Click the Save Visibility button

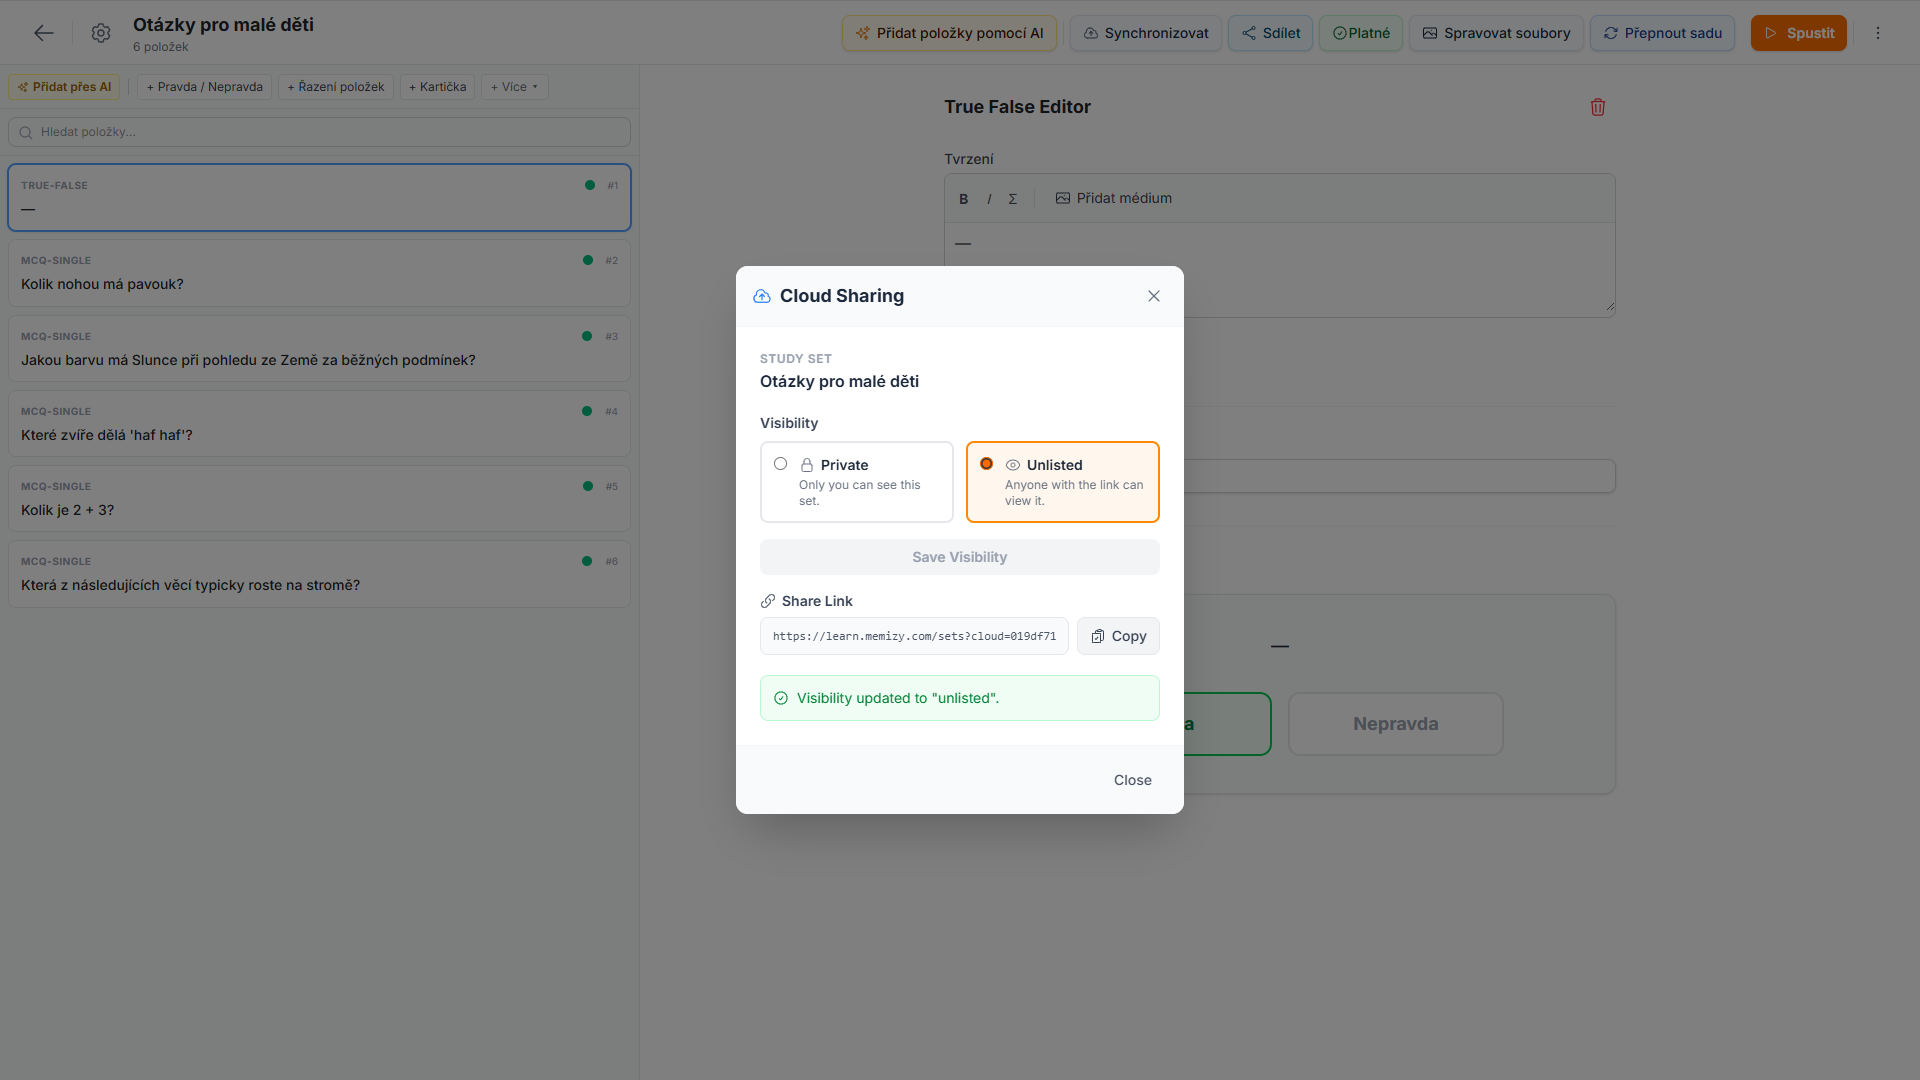[x=959, y=557]
